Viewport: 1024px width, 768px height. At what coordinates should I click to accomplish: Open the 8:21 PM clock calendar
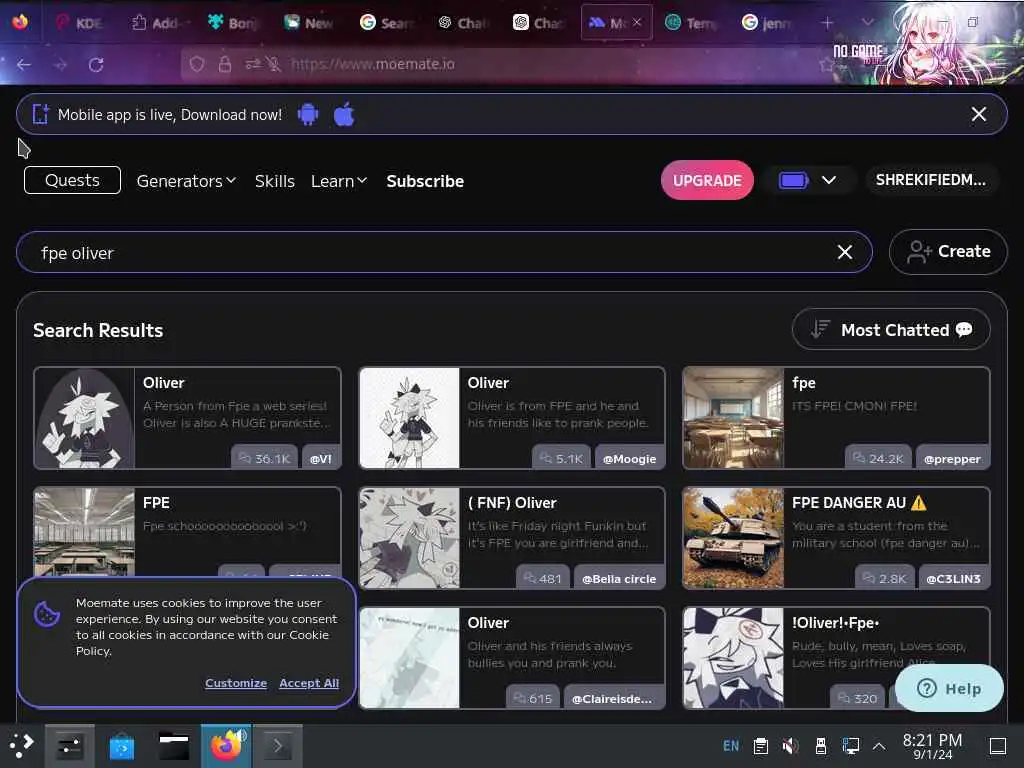tap(932, 746)
